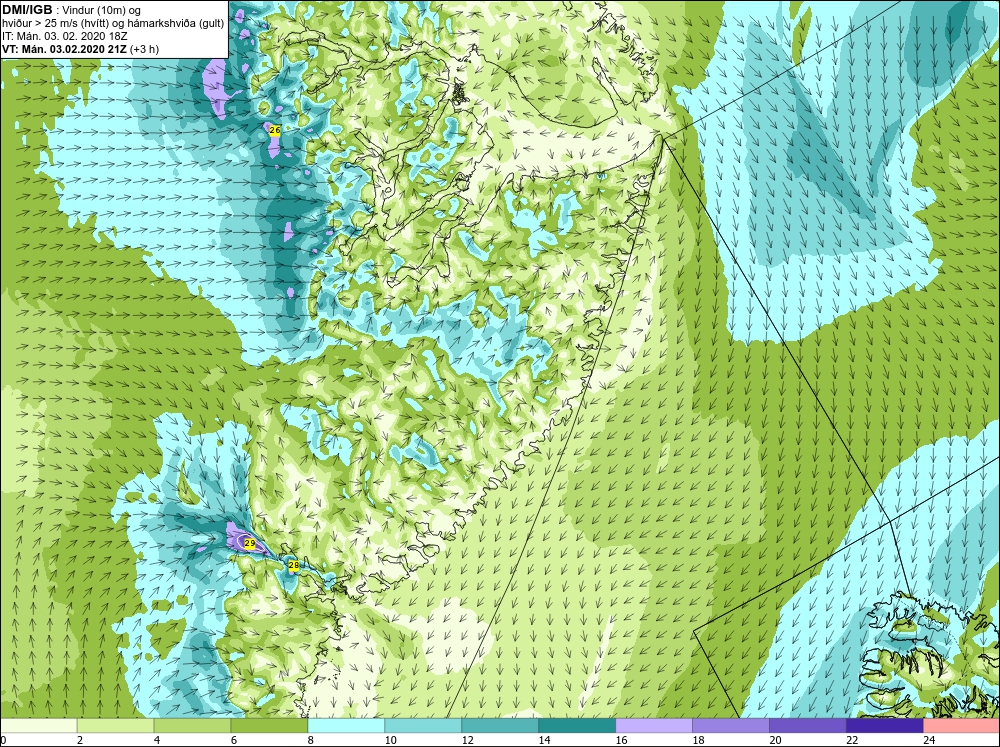Click the legend scale value 12

[467, 740]
